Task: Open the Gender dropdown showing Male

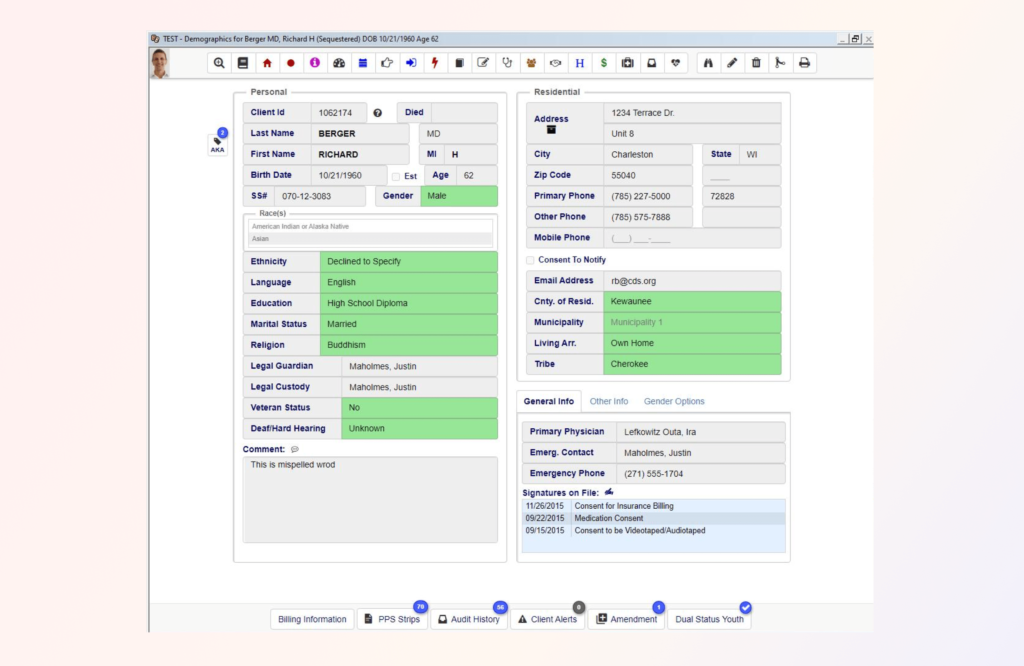Action: click(458, 196)
